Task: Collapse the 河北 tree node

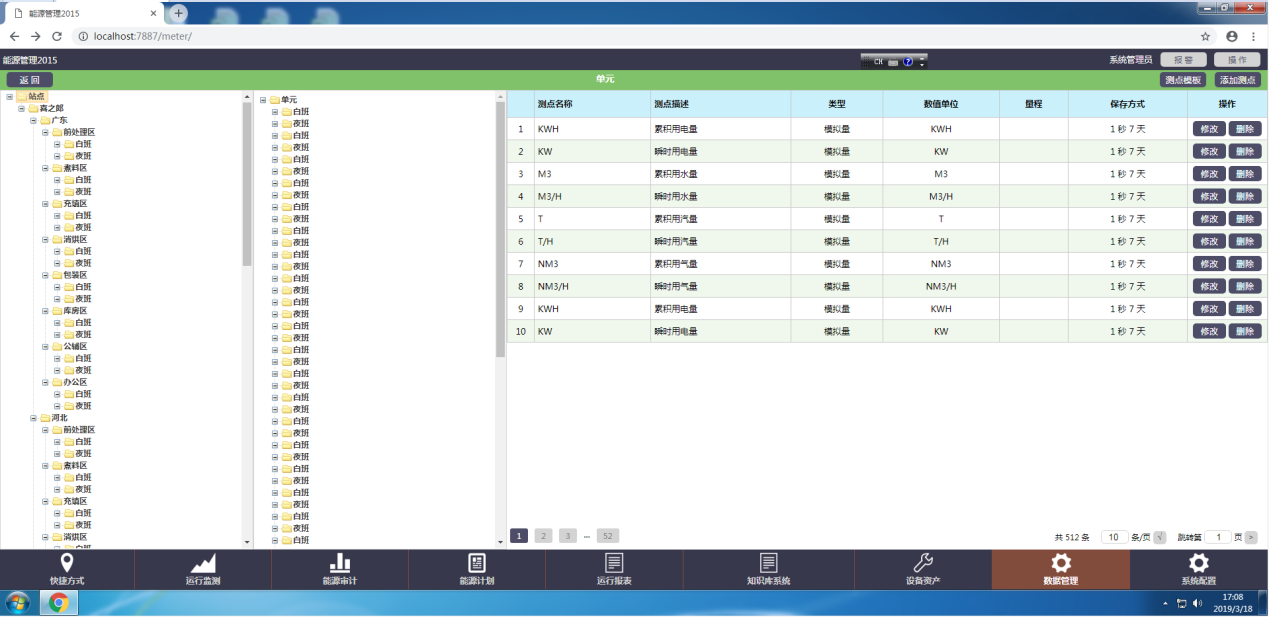Action: [33, 418]
